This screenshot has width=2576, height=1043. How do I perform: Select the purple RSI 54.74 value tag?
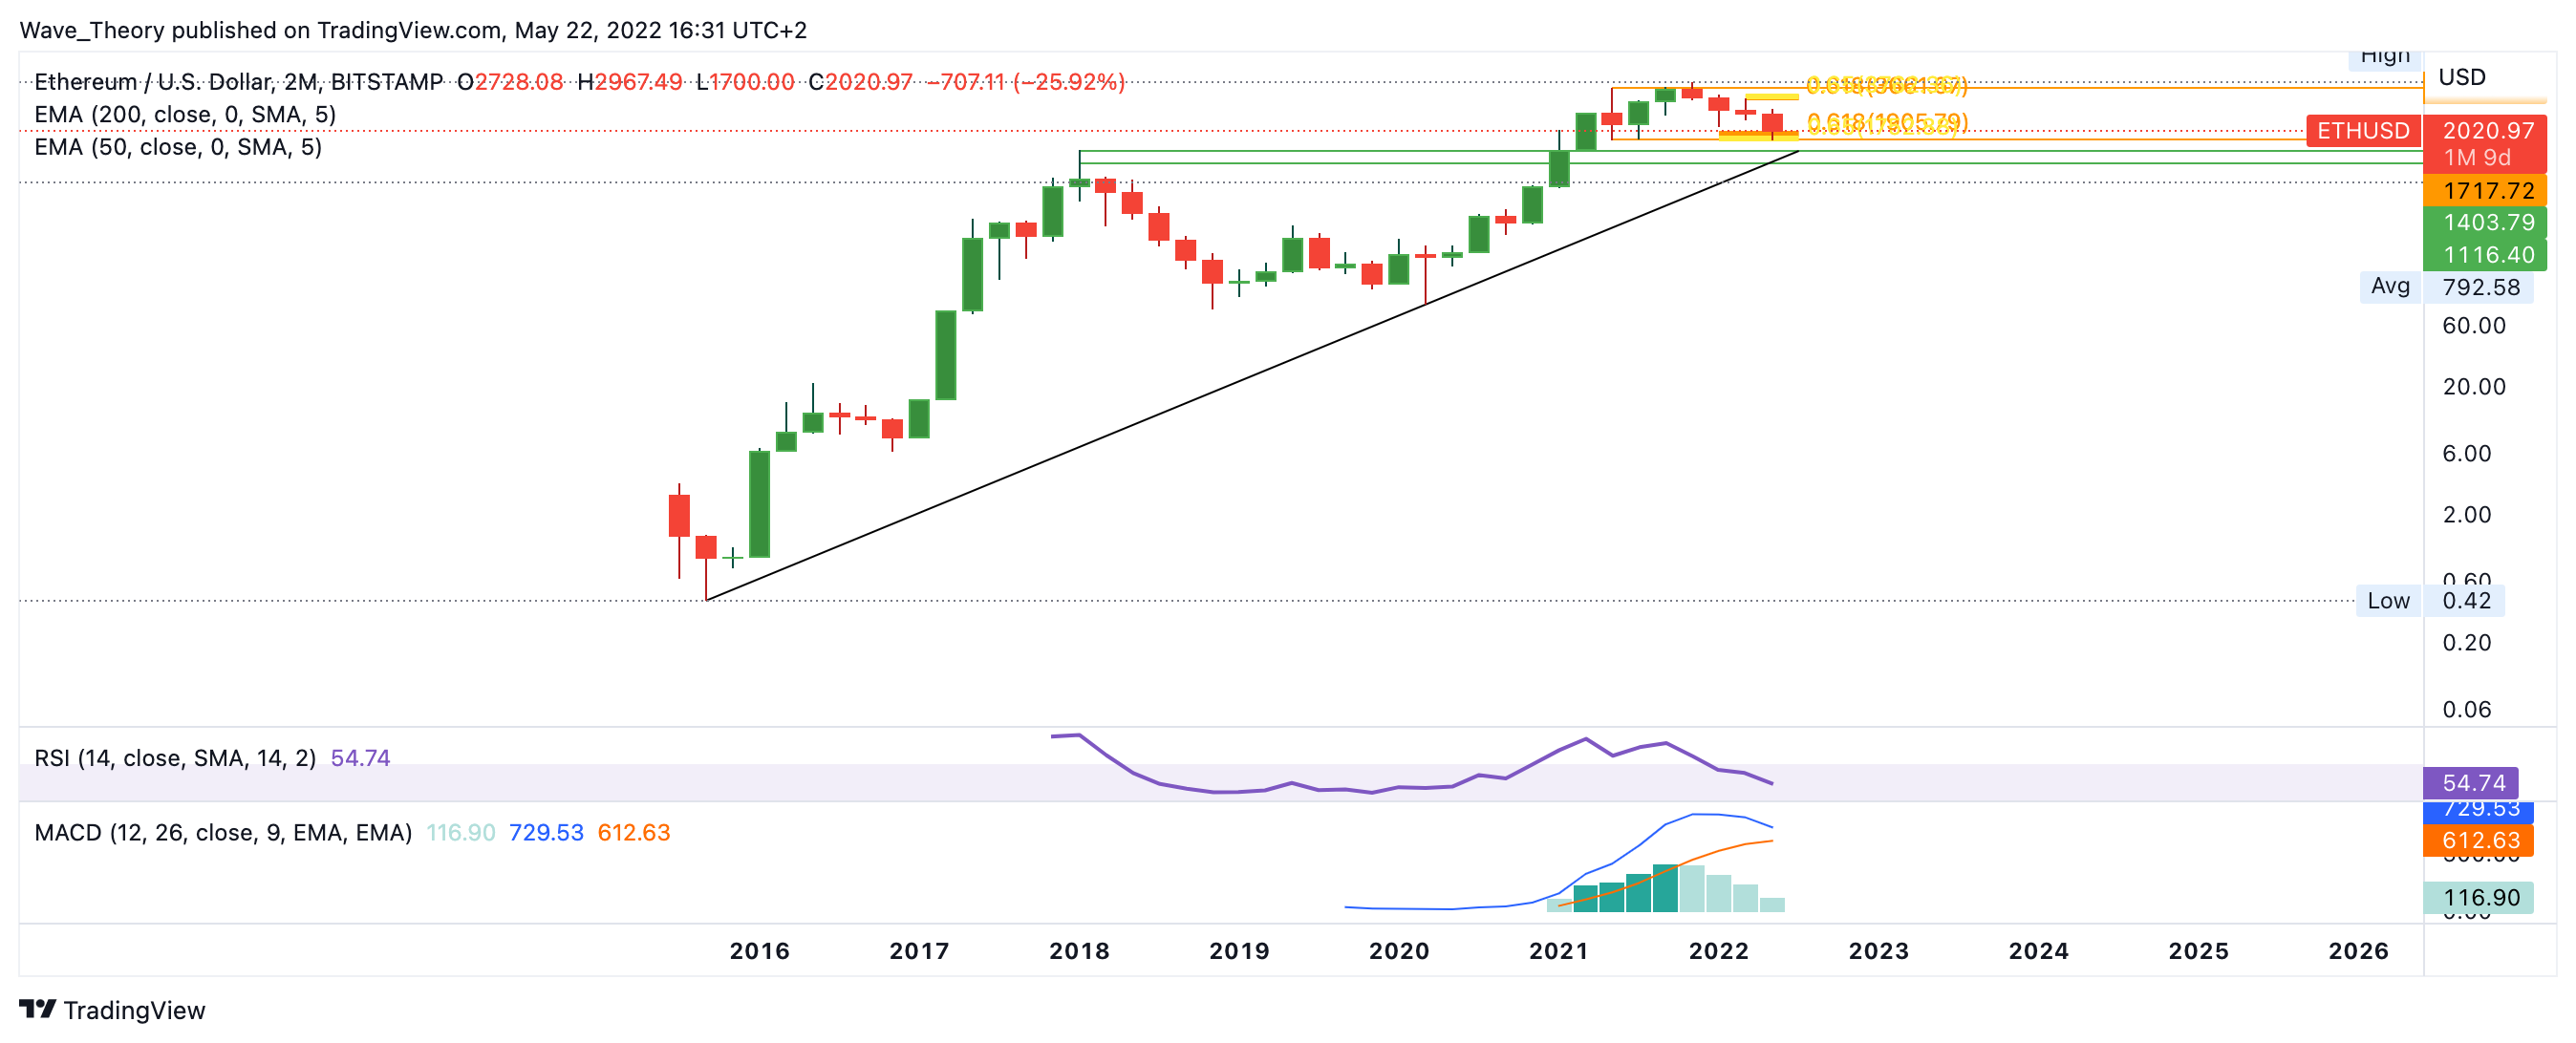pos(2470,782)
